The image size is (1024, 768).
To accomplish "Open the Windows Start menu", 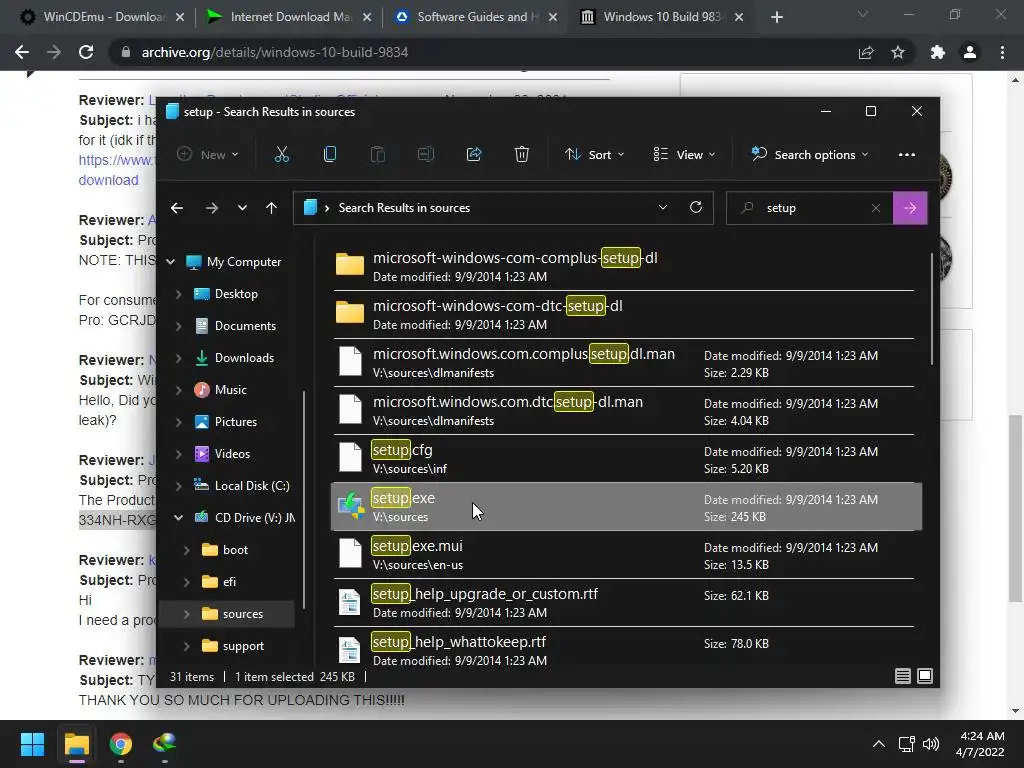I will point(32,744).
